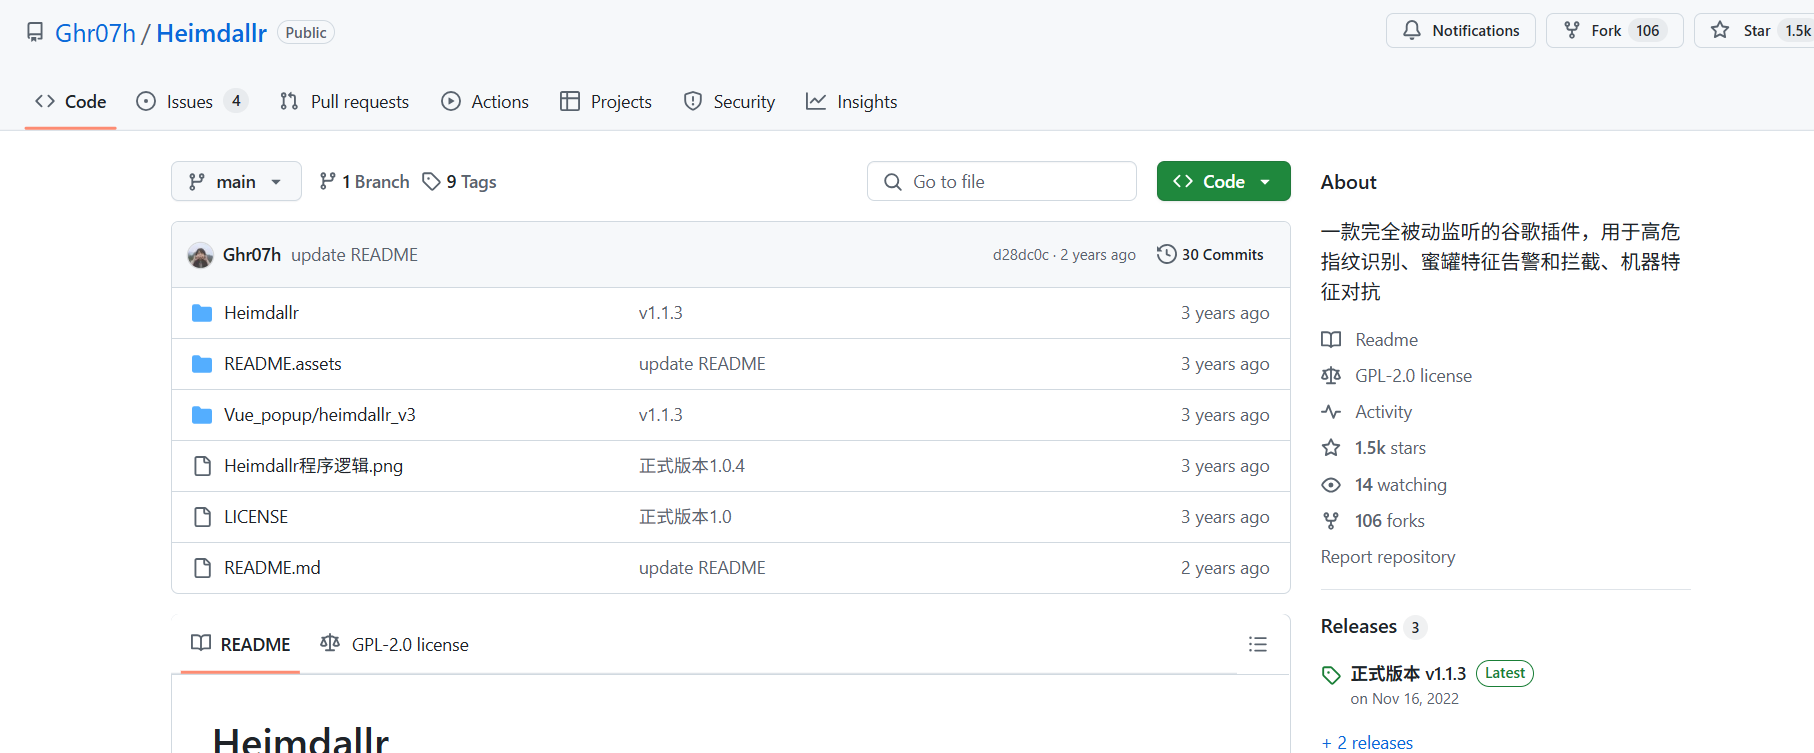Click Report repository link
Image resolution: width=1814 pixels, height=753 pixels.
pyautogui.click(x=1388, y=557)
